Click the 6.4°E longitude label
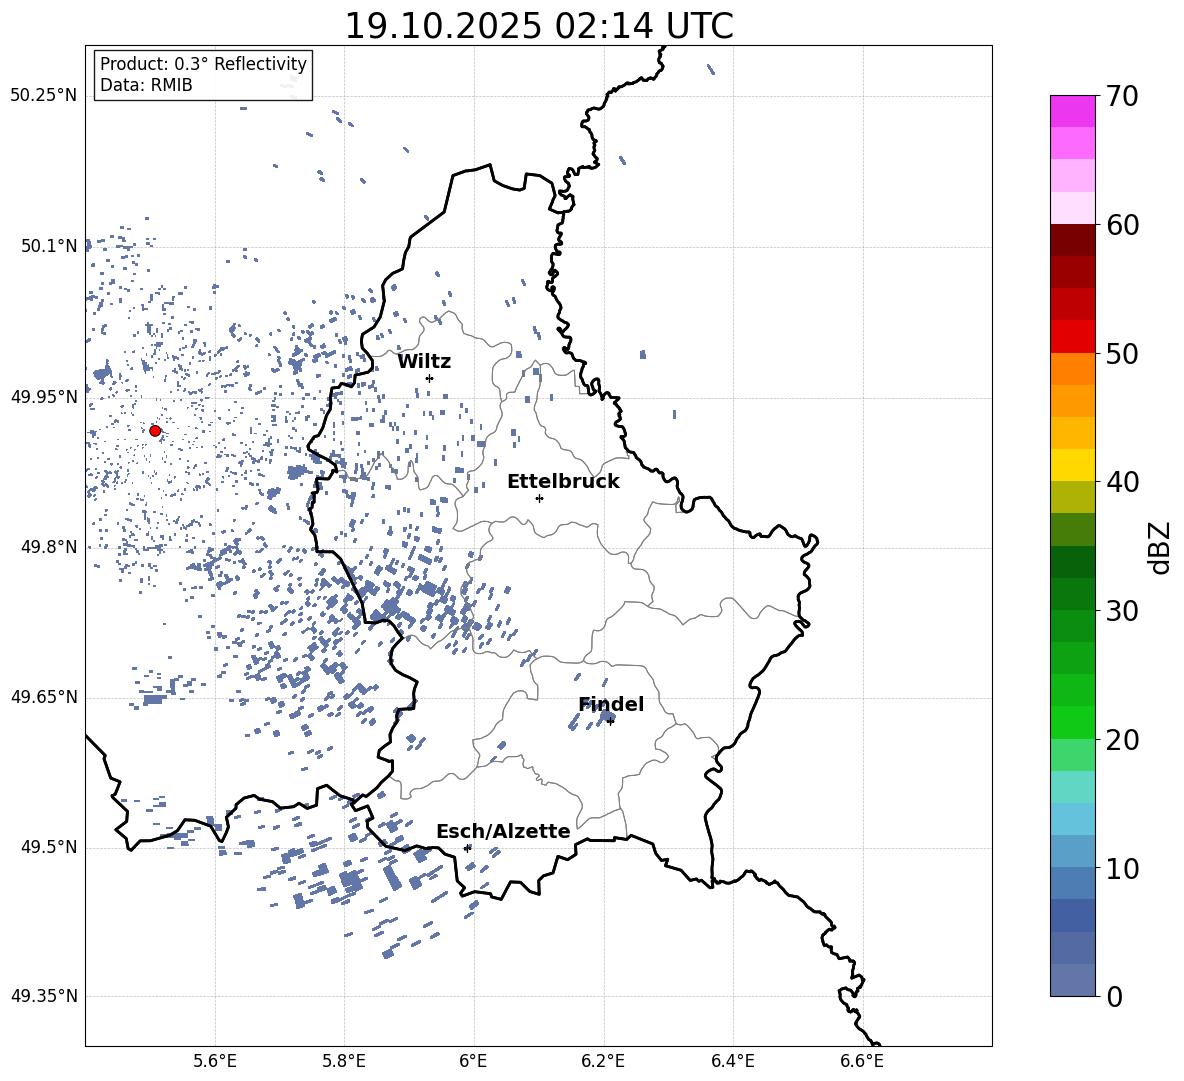Screen dimensions: 1184x1081 pos(732,1061)
